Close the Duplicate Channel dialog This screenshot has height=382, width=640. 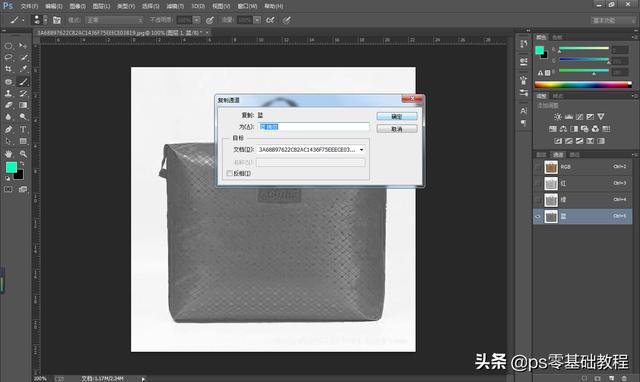412,99
